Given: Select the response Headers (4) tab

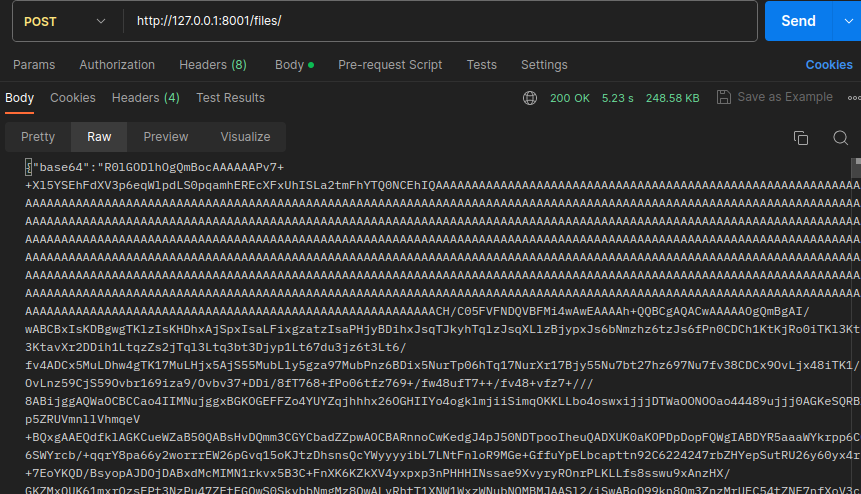Looking at the screenshot, I should coord(146,98).
